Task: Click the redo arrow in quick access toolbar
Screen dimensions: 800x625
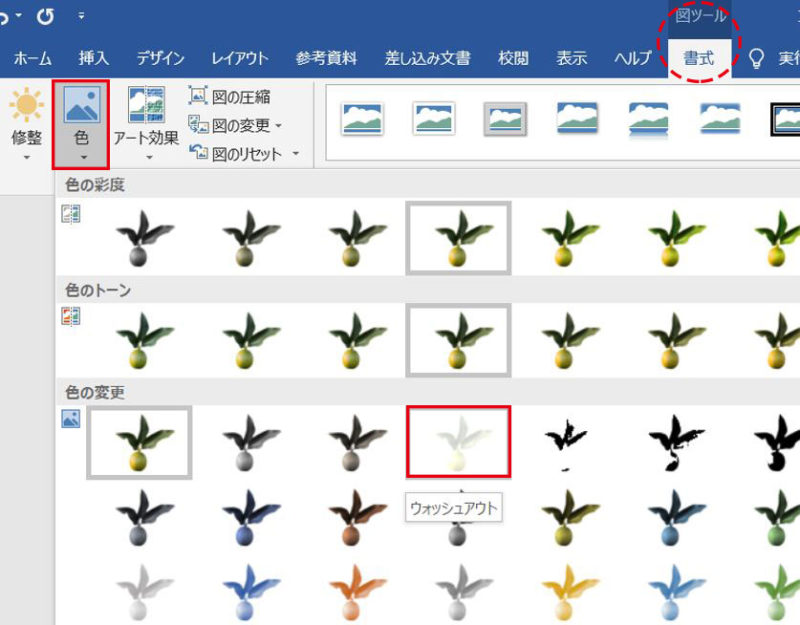Action: pyautogui.click(x=45, y=16)
